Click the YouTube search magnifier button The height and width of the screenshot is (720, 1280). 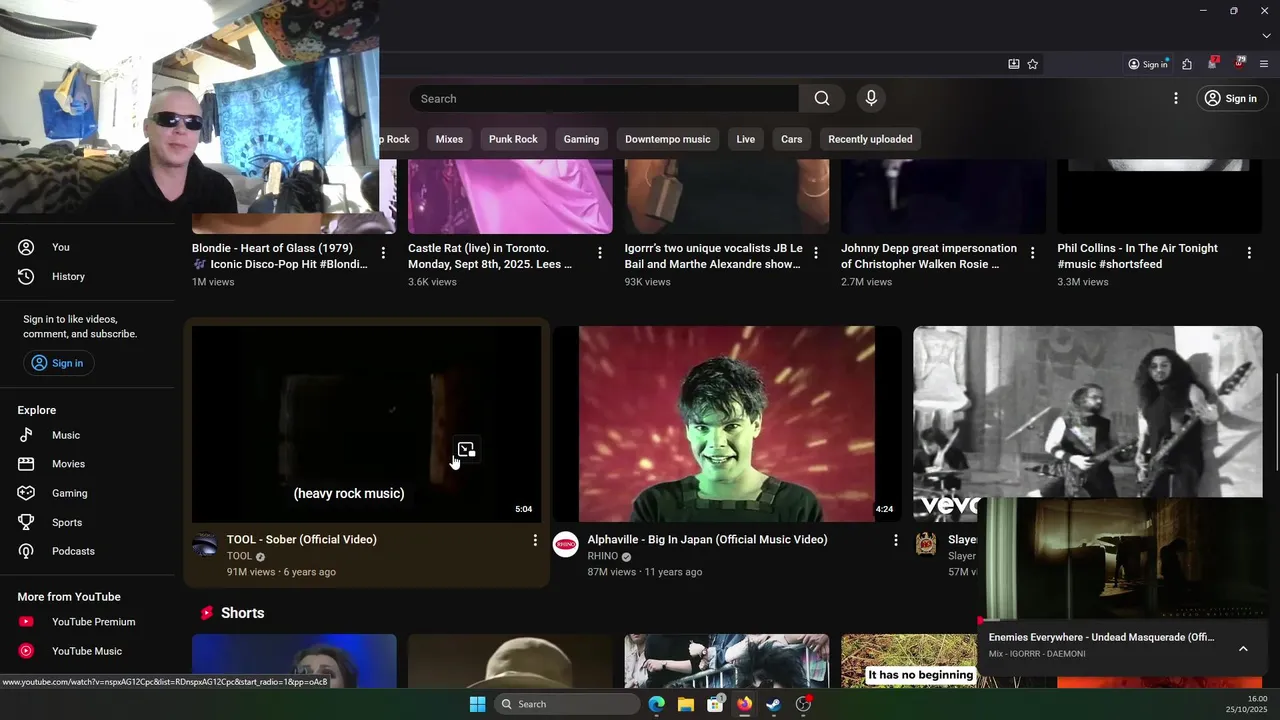(822, 98)
